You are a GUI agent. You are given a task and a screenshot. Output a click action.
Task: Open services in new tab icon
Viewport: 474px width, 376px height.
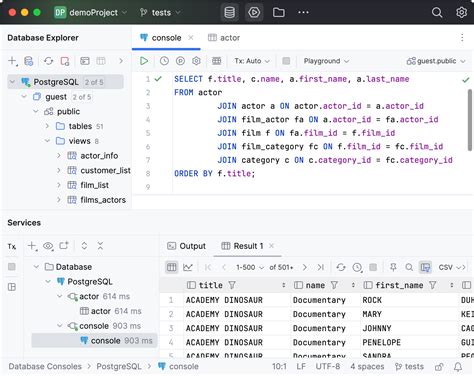64,246
